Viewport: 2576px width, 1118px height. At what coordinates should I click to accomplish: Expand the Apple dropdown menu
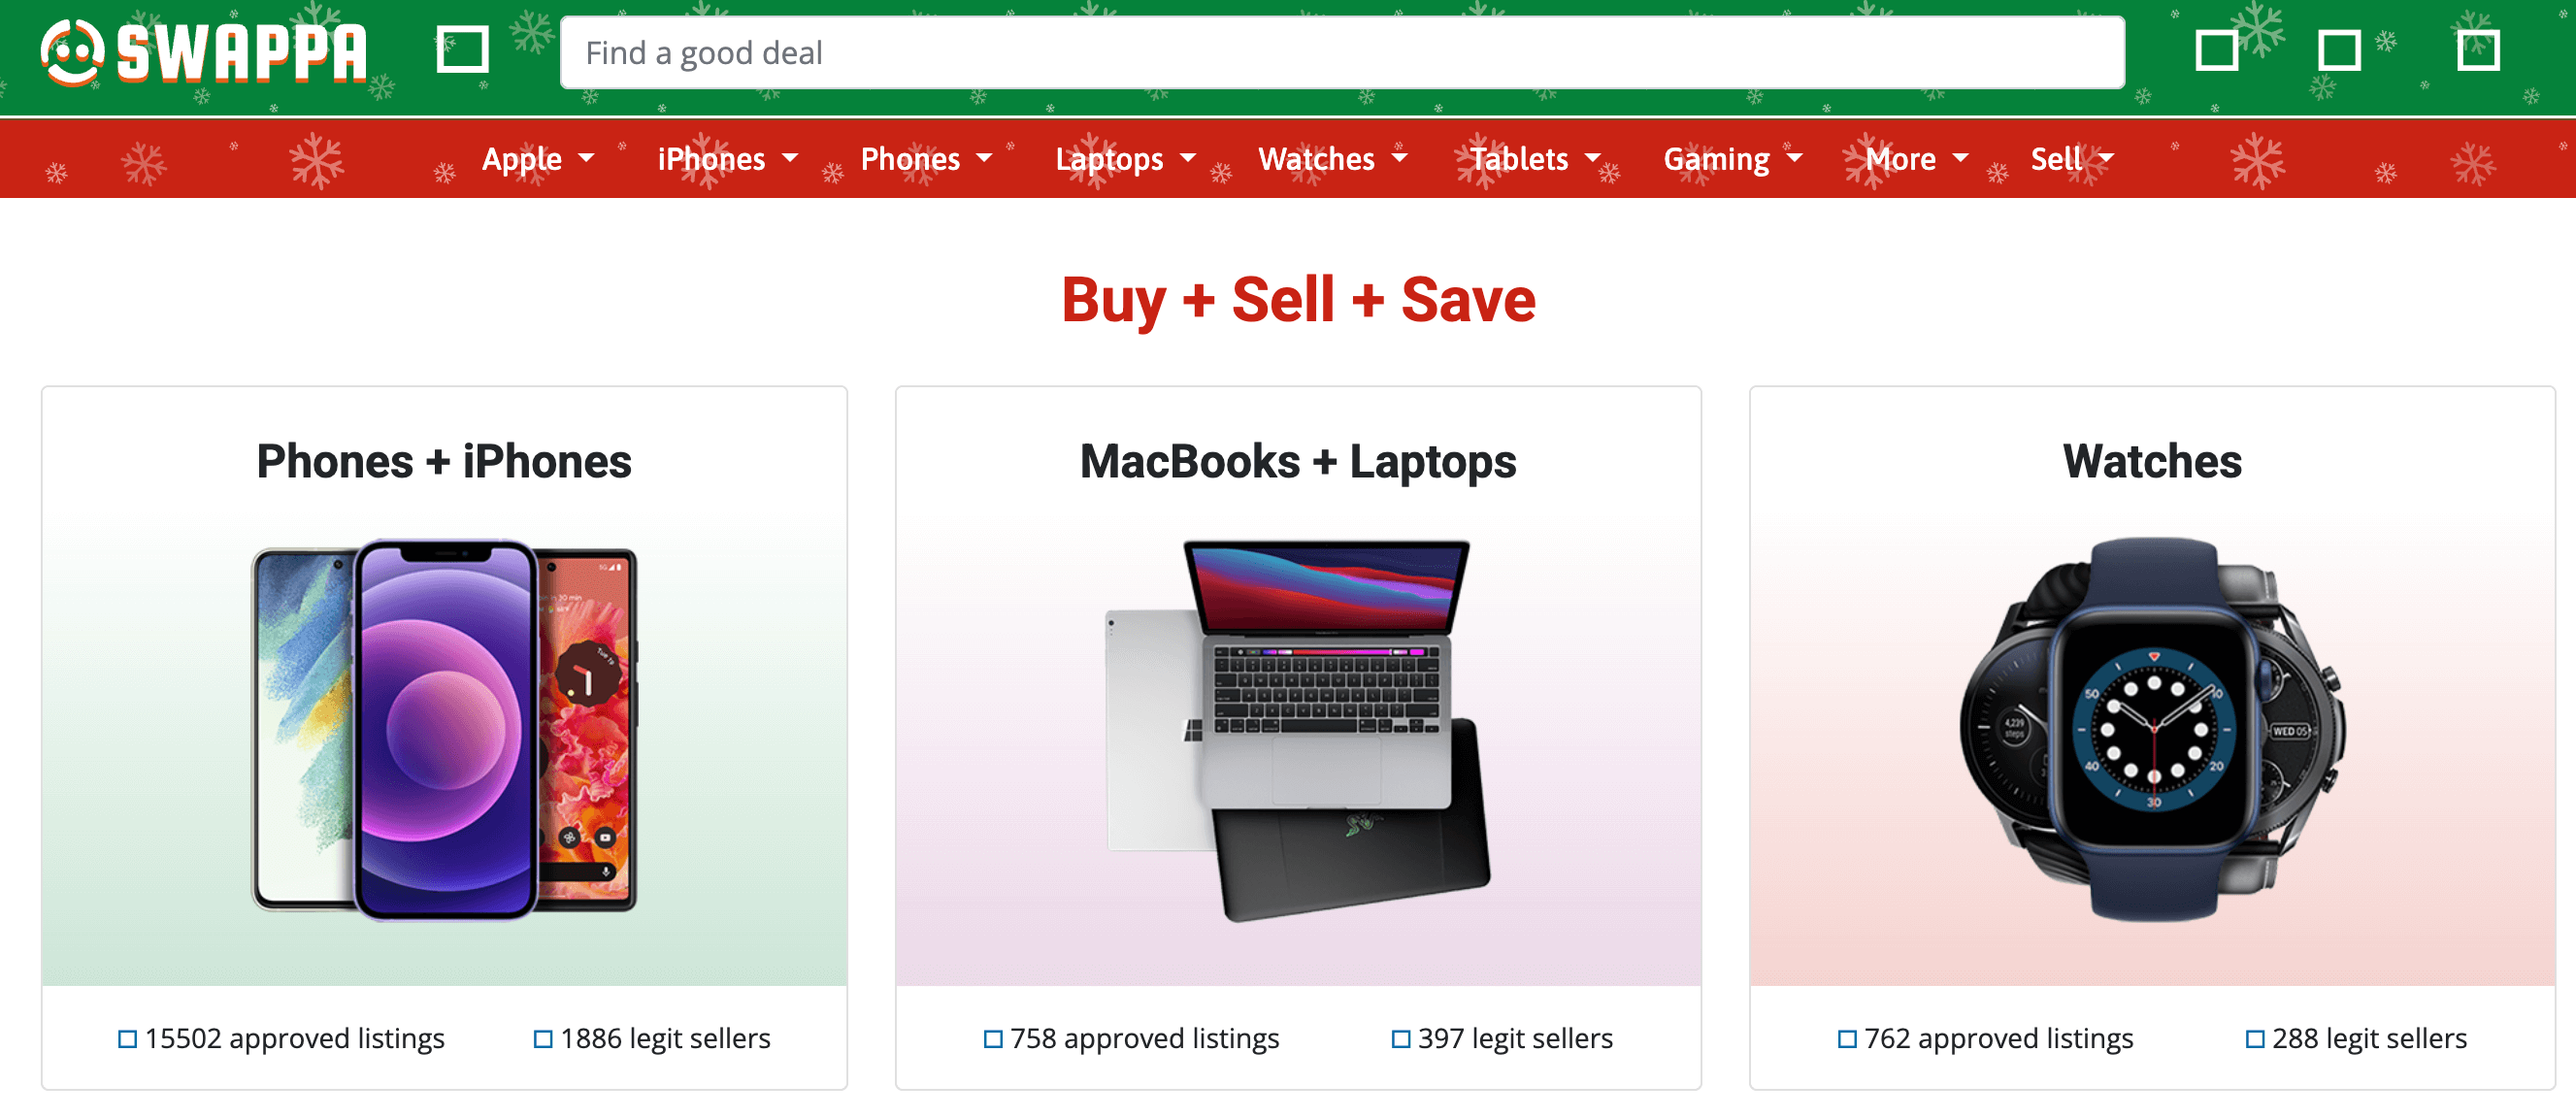[537, 159]
